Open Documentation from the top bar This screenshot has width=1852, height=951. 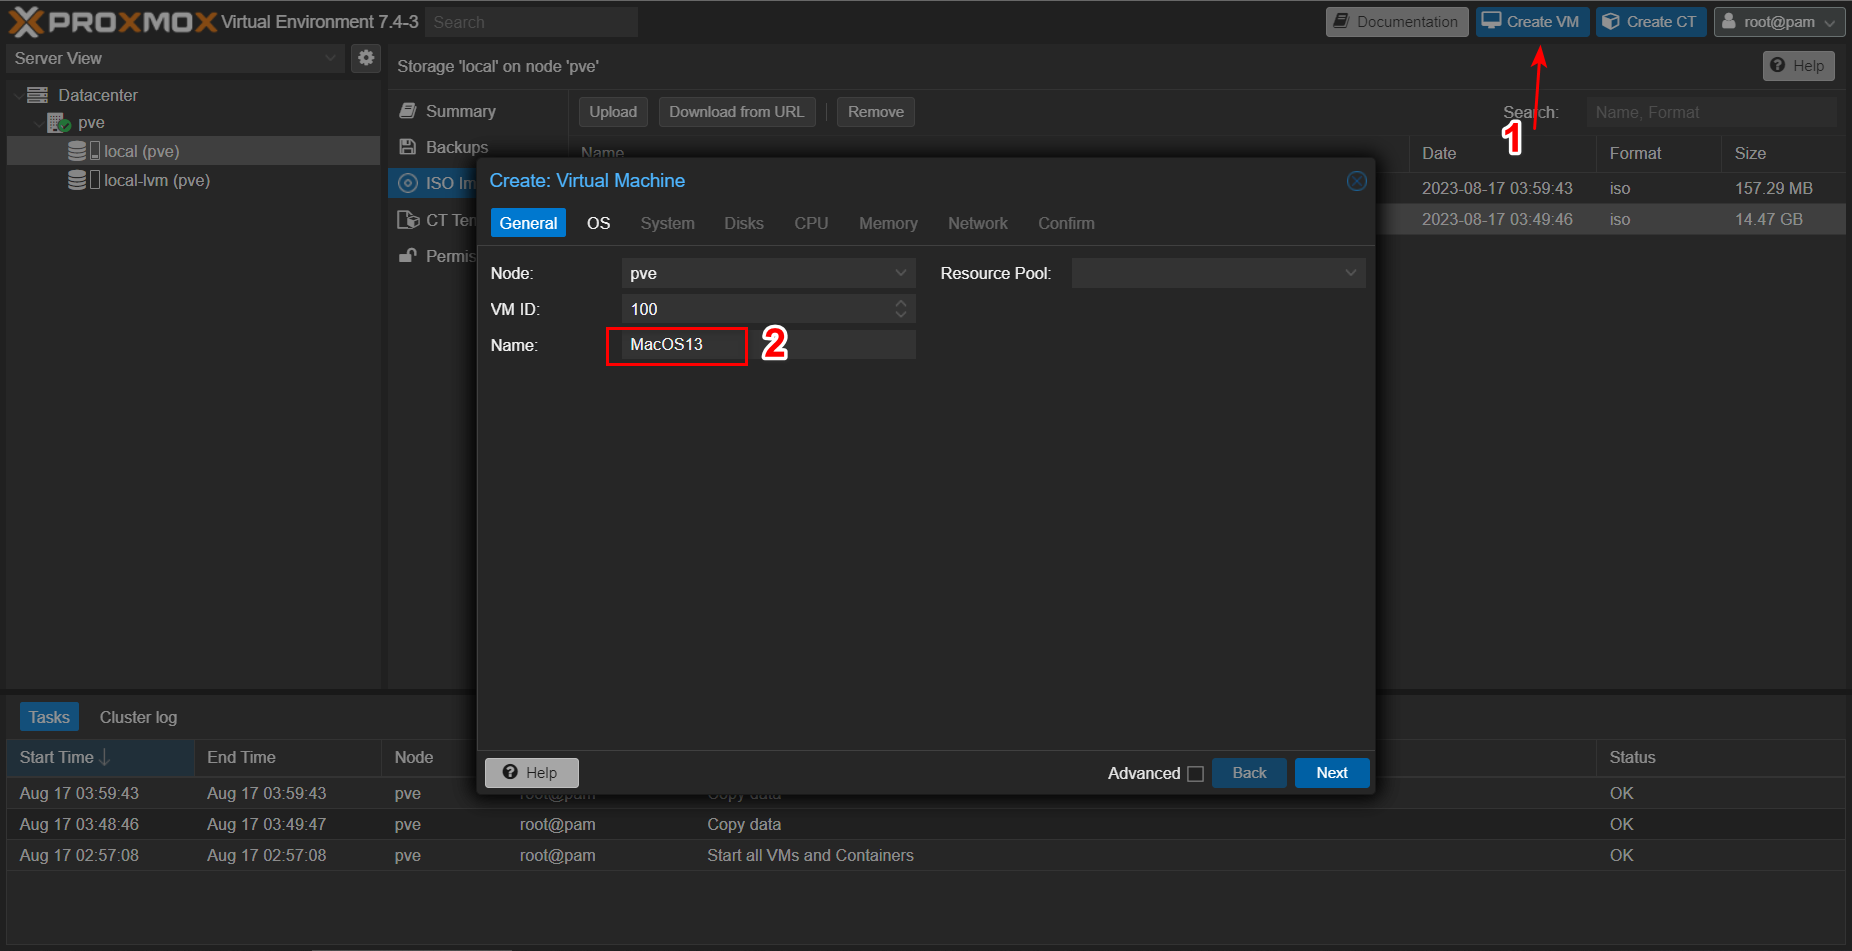coord(1396,22)
